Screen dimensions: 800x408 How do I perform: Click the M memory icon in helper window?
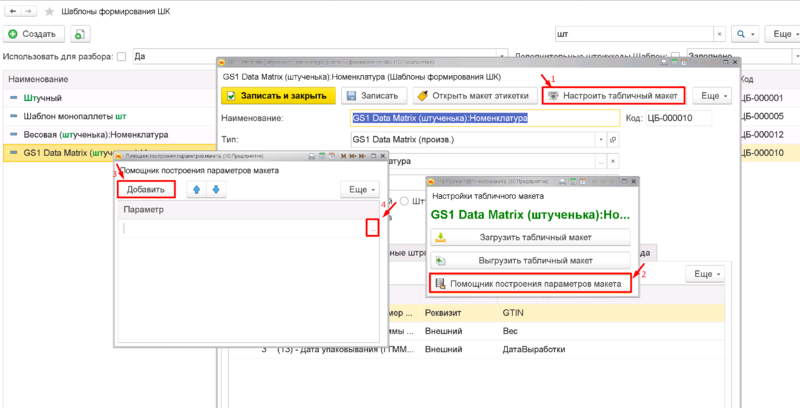[x=343, y=156]
